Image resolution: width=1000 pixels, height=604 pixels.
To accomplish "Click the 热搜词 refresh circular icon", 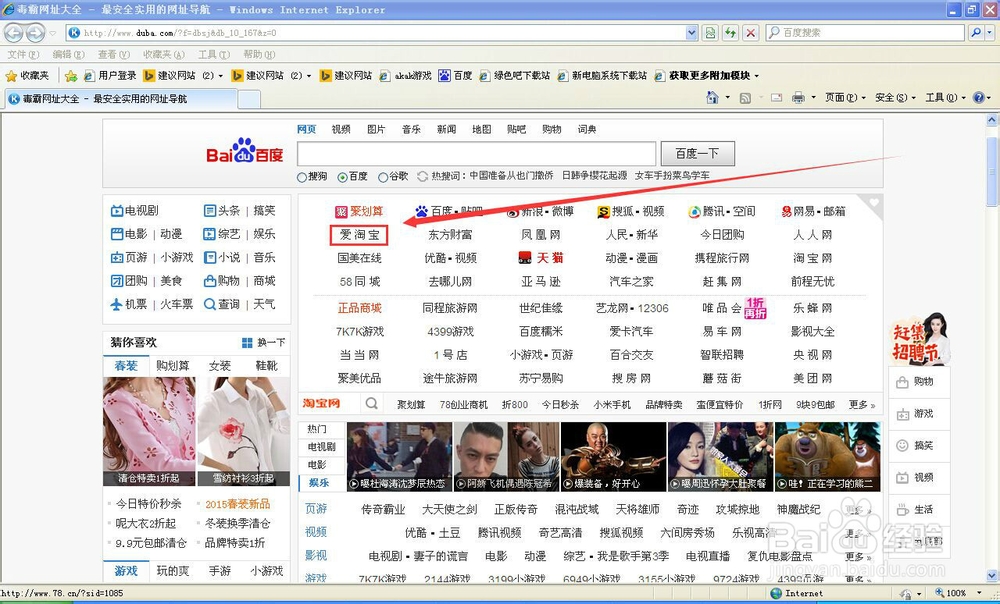I will pyautogui.click(x=422, y=176).
